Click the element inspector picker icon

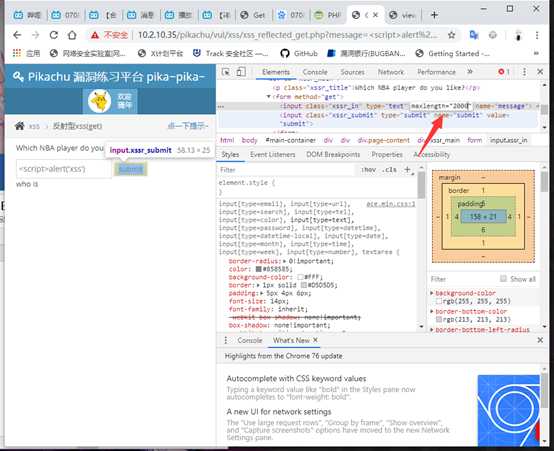pos(226,72)
